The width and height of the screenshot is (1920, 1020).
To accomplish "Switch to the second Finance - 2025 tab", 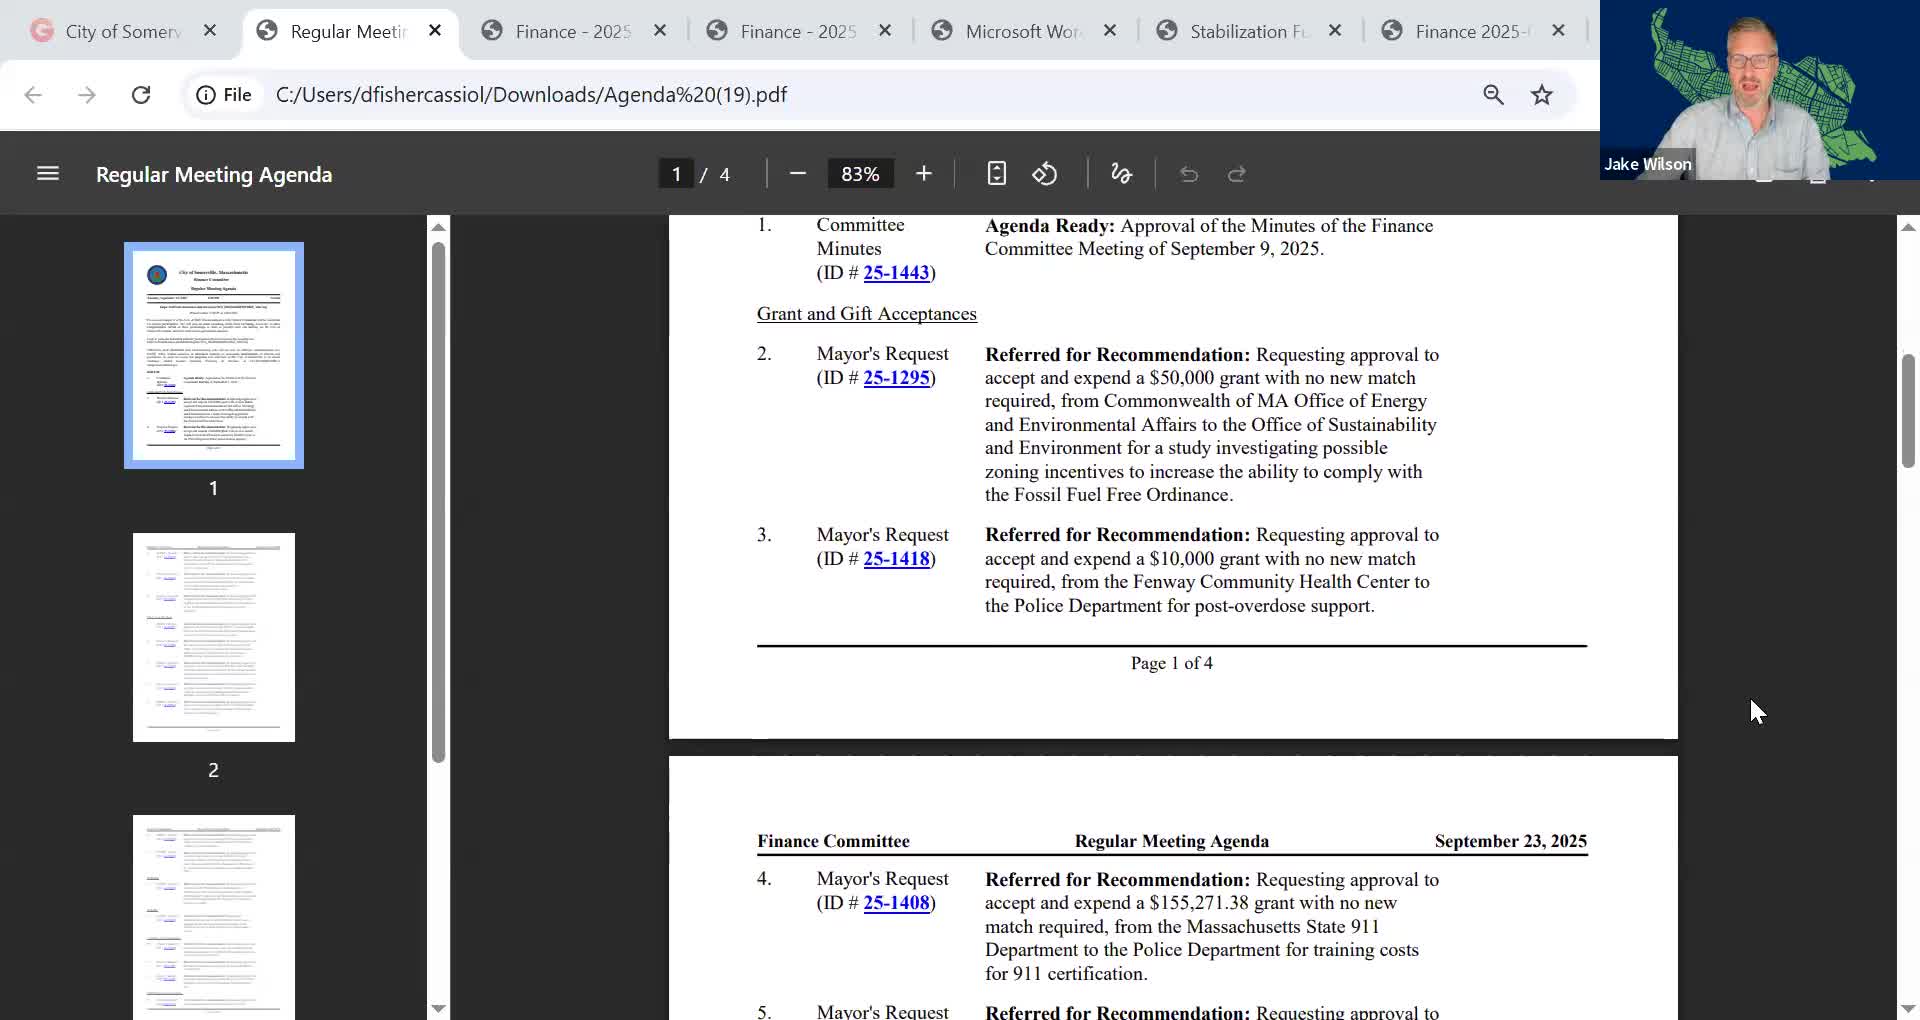I will pyautogui.click(x=797, y=31).
